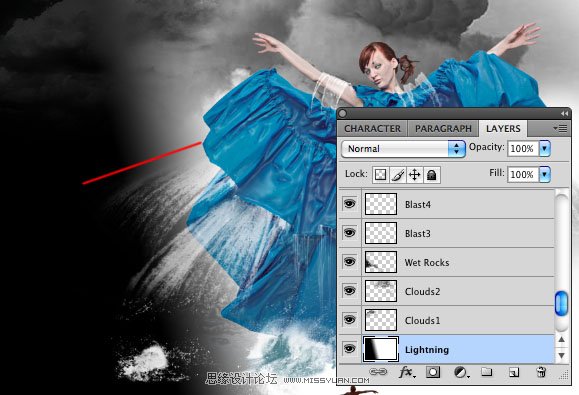The image size is (579, 395).
Task: Select the Clouds1 layer thumbnail
Action: [x=381, y=320]
